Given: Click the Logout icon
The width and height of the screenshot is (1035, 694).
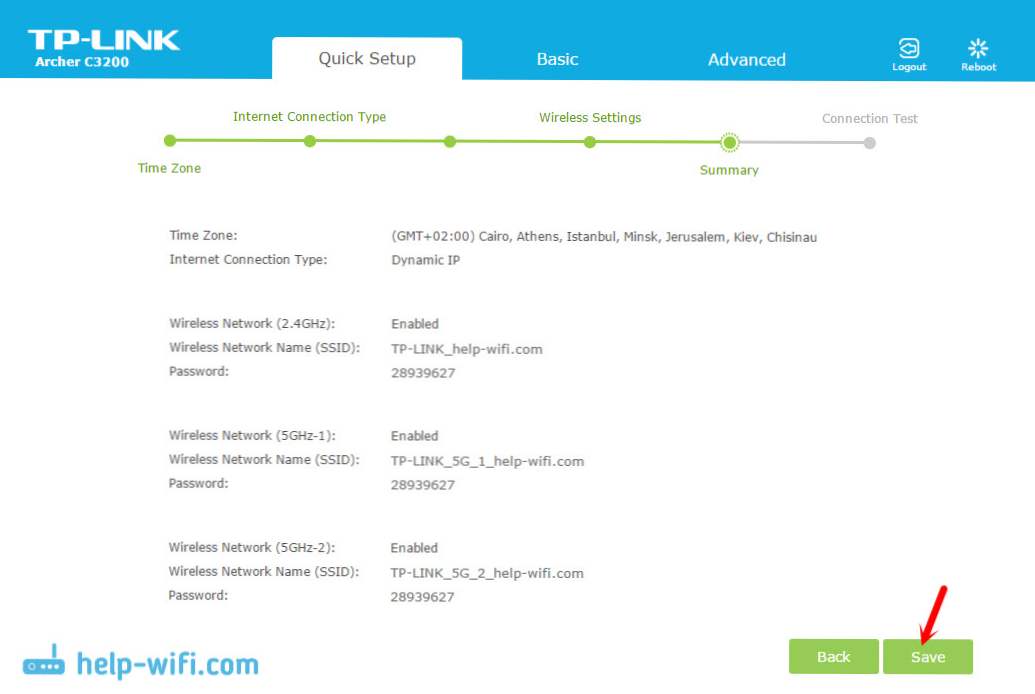Looking at the screenshot, I should click(909, 50).
